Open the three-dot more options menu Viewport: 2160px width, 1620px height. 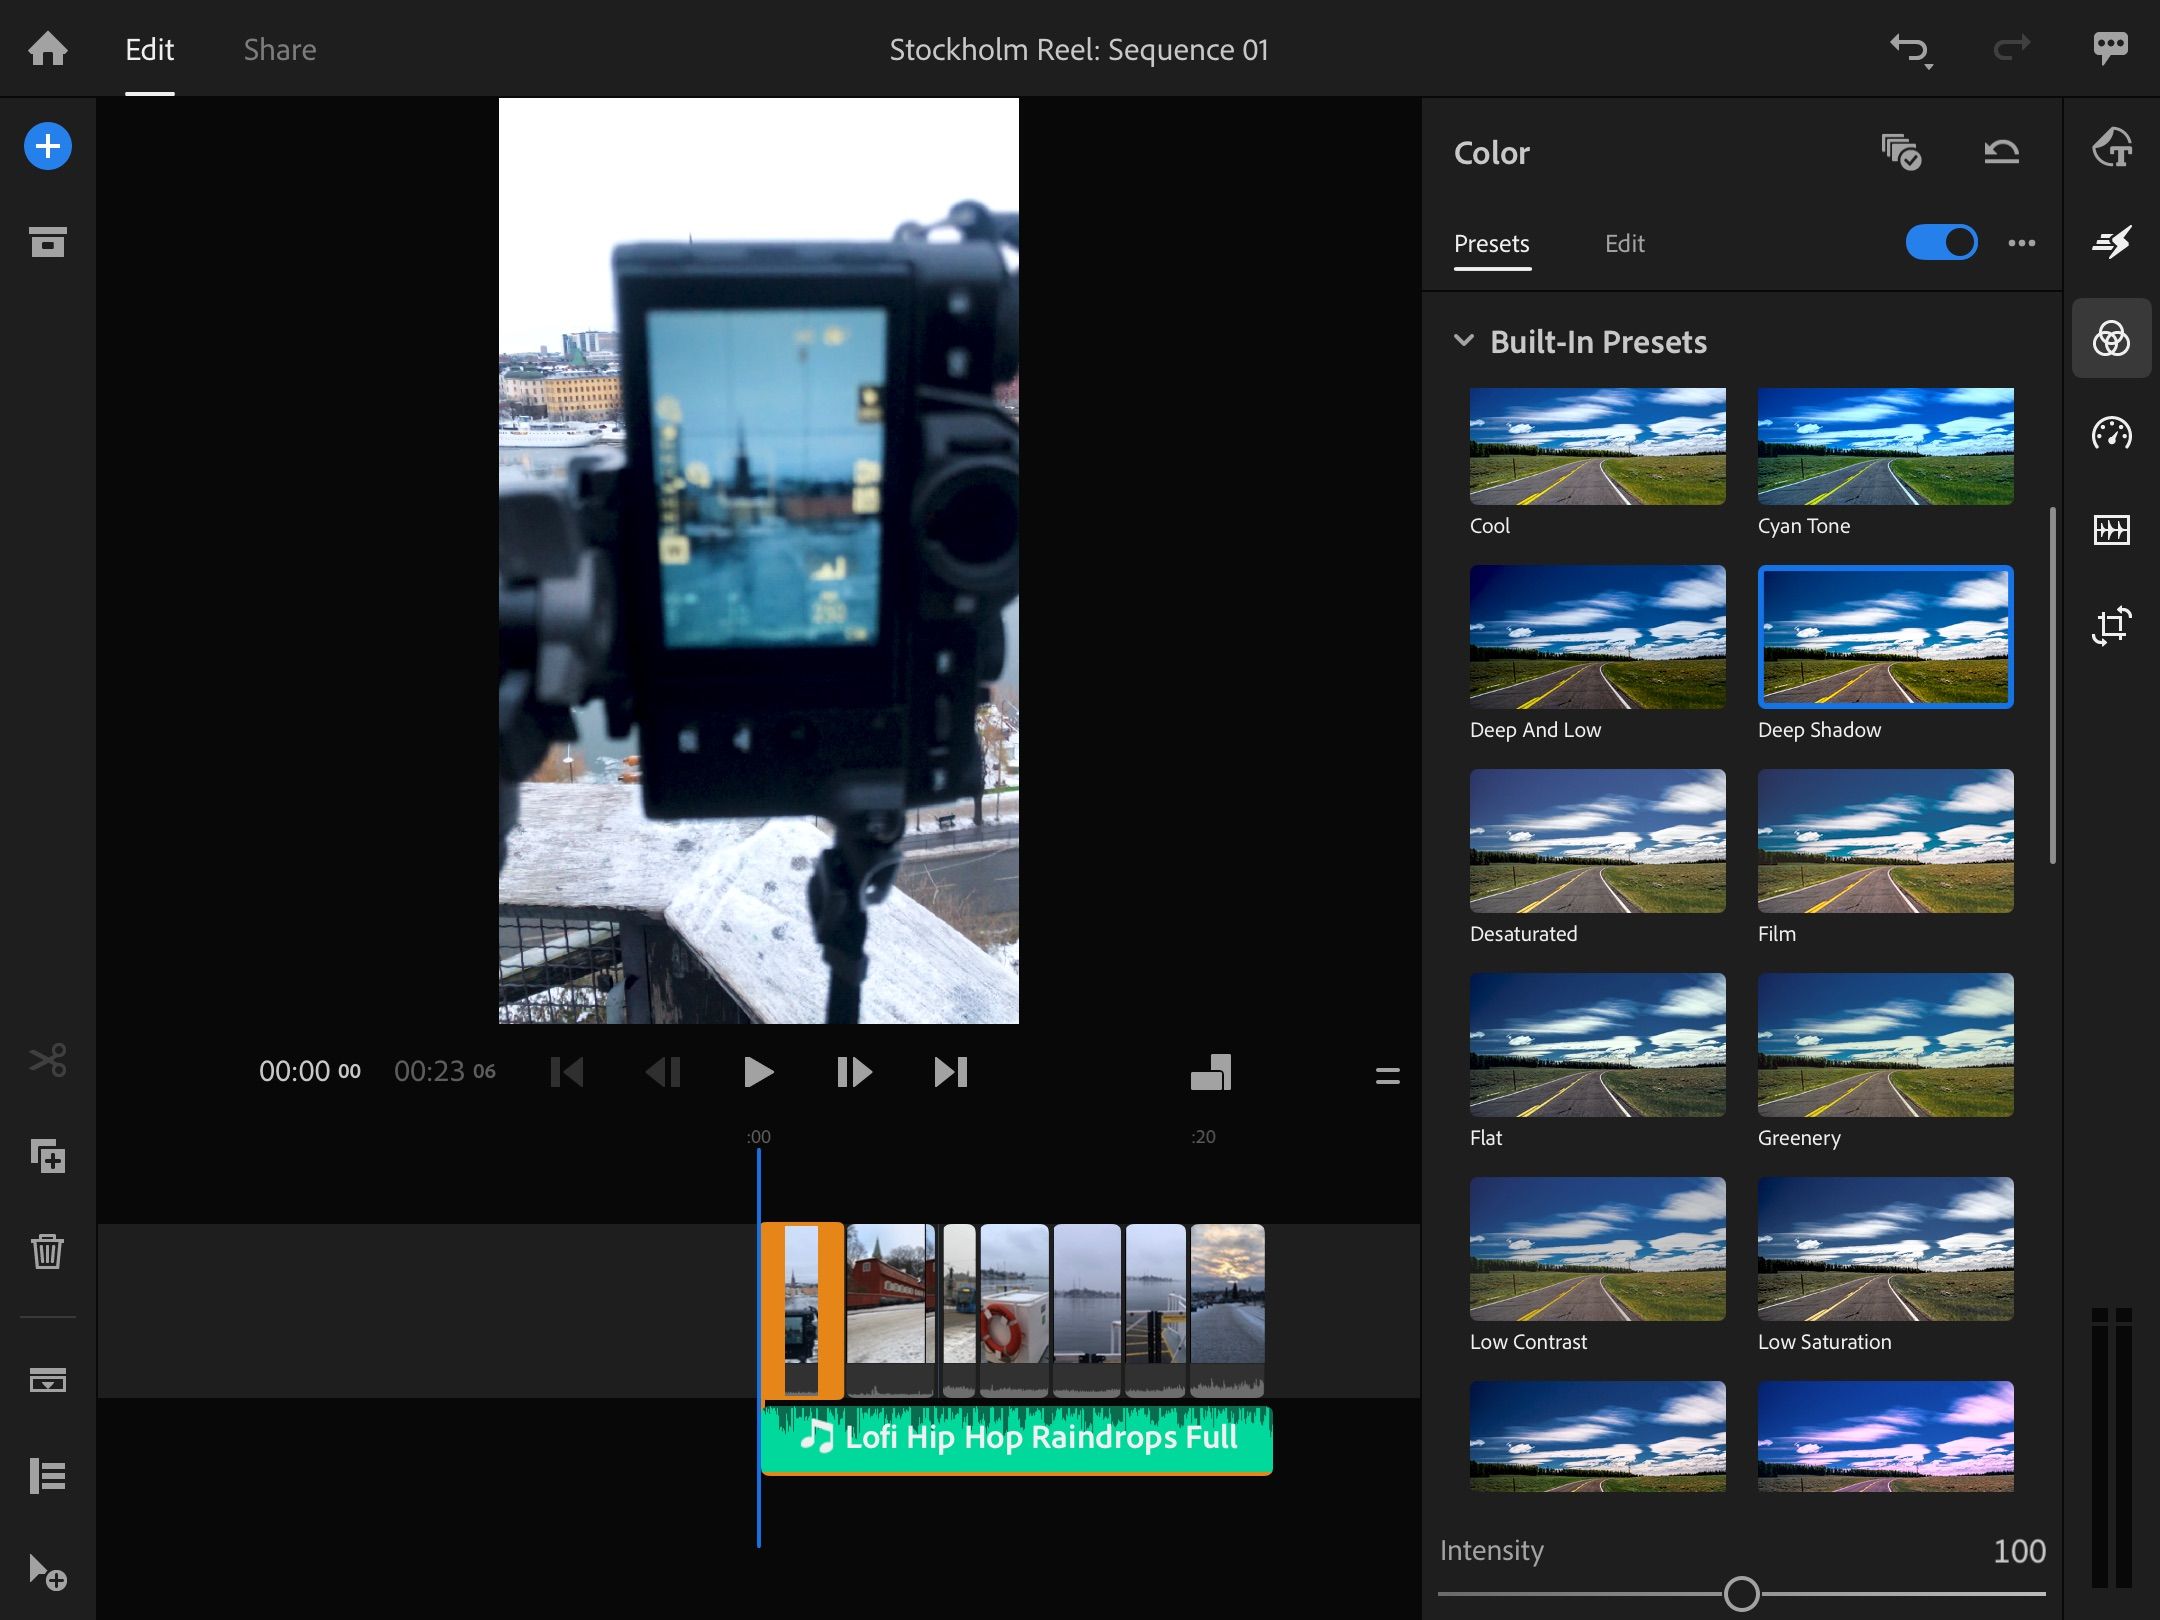tap(2021, 243)
